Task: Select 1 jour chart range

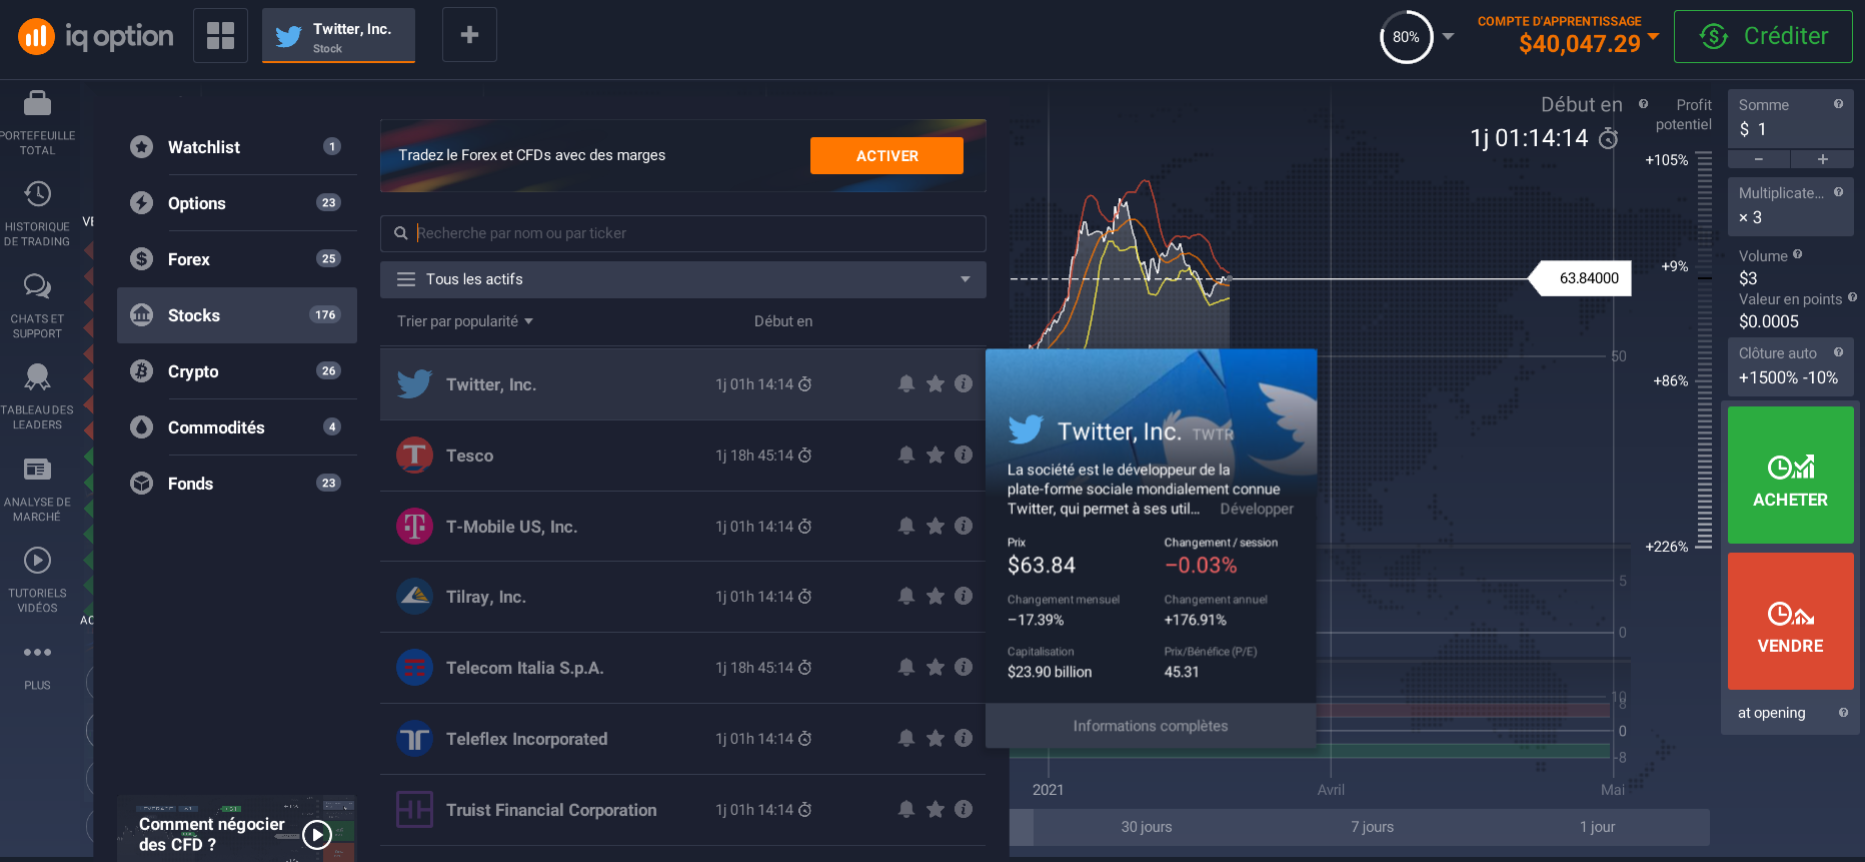Action: [1597, 827]
